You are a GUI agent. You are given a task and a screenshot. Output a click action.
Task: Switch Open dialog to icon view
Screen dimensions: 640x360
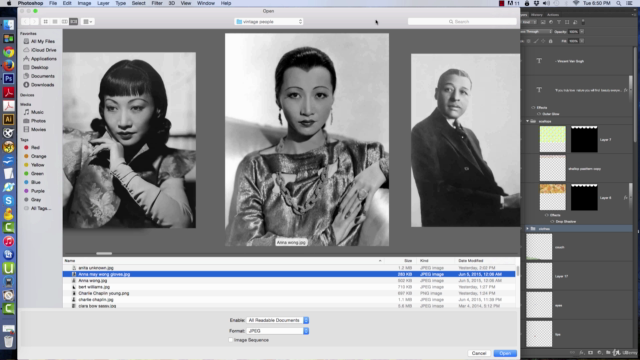45,21
